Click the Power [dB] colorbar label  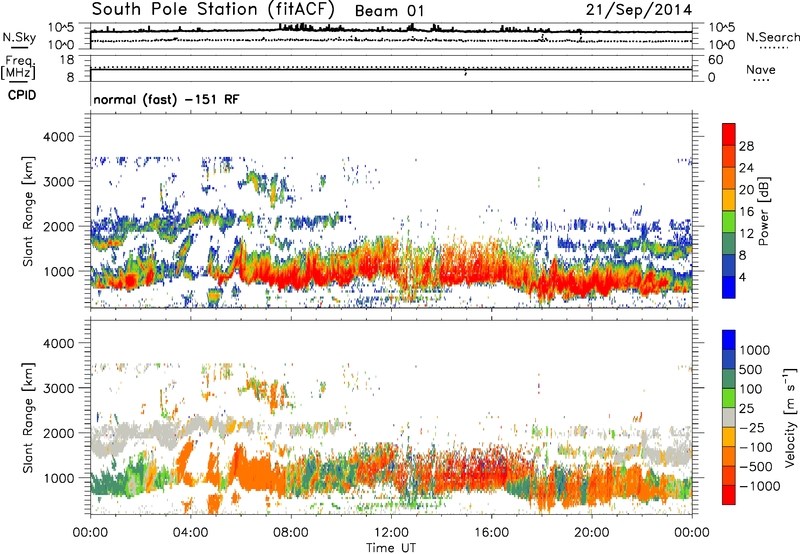pyautogui.click(x=764, y=211)
